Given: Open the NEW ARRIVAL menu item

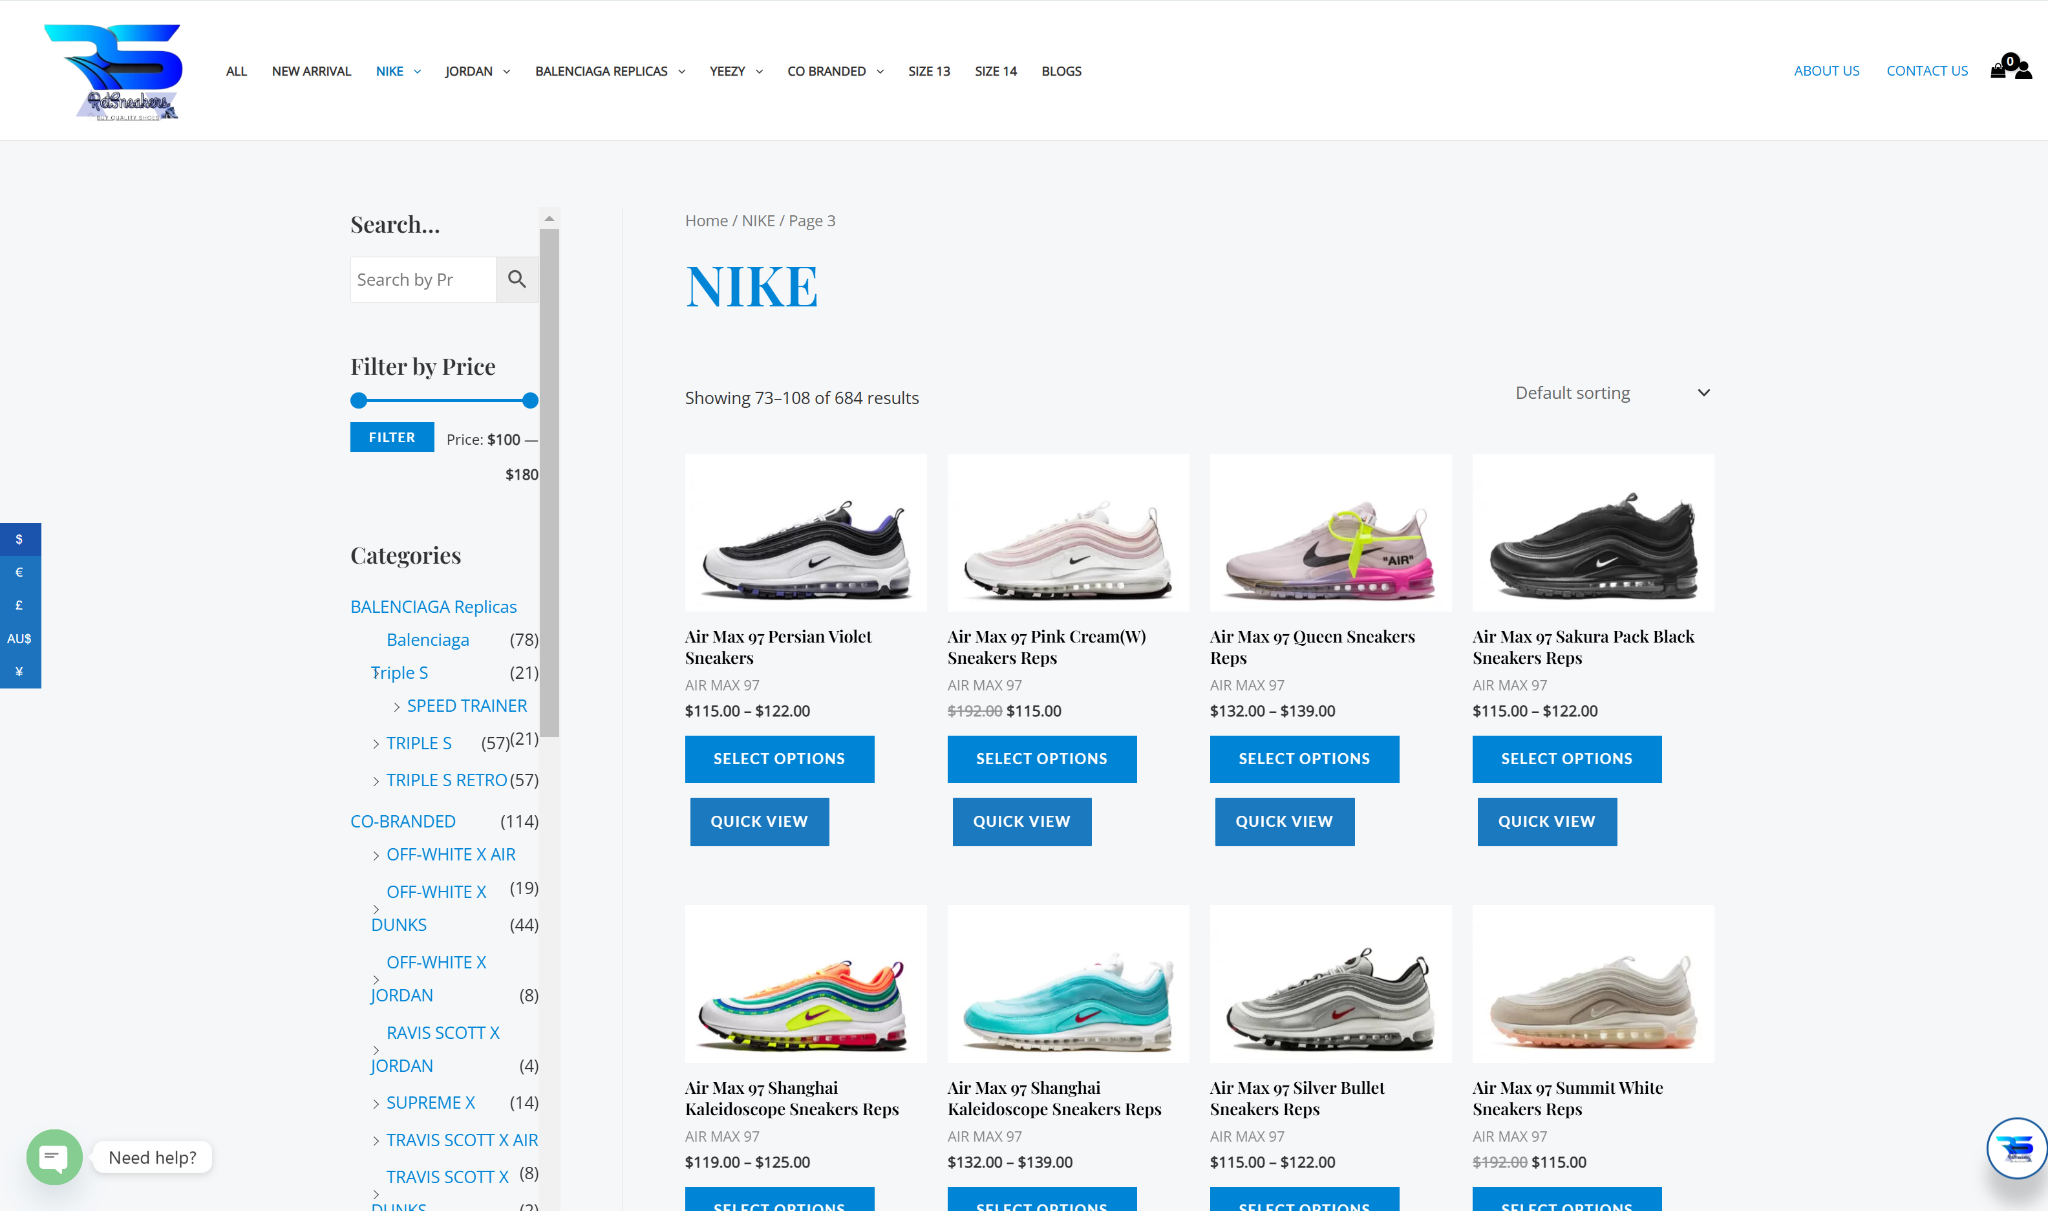Looking at the screenshot, I should pos(311,71).
